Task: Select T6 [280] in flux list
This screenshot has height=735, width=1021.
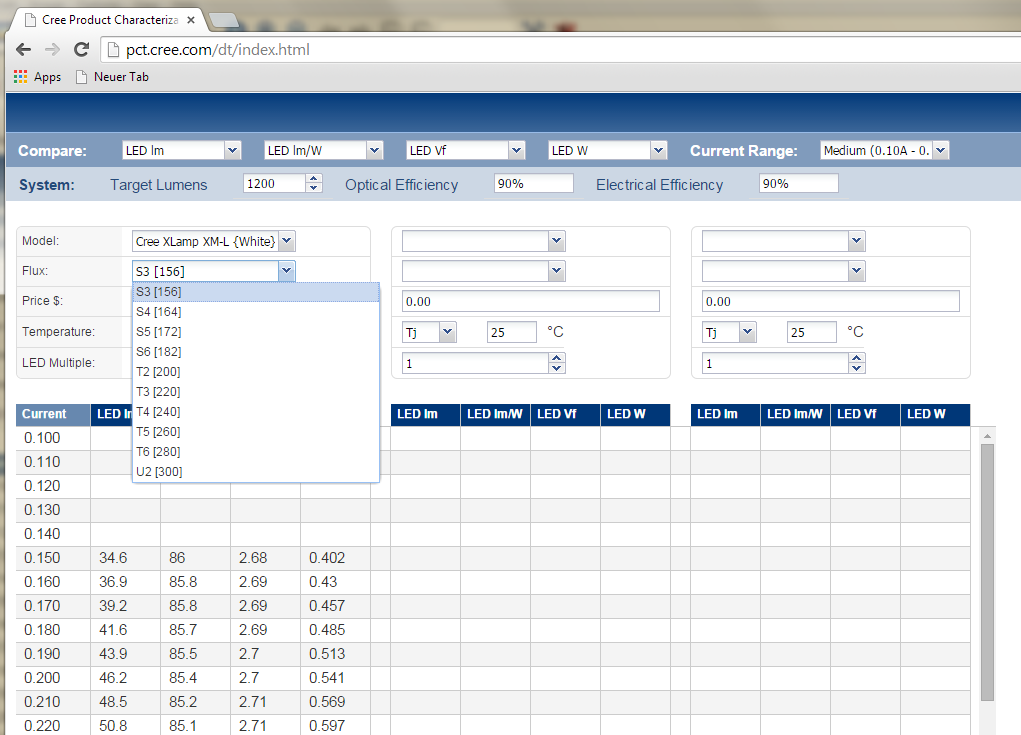Action: tap(256, 452)
